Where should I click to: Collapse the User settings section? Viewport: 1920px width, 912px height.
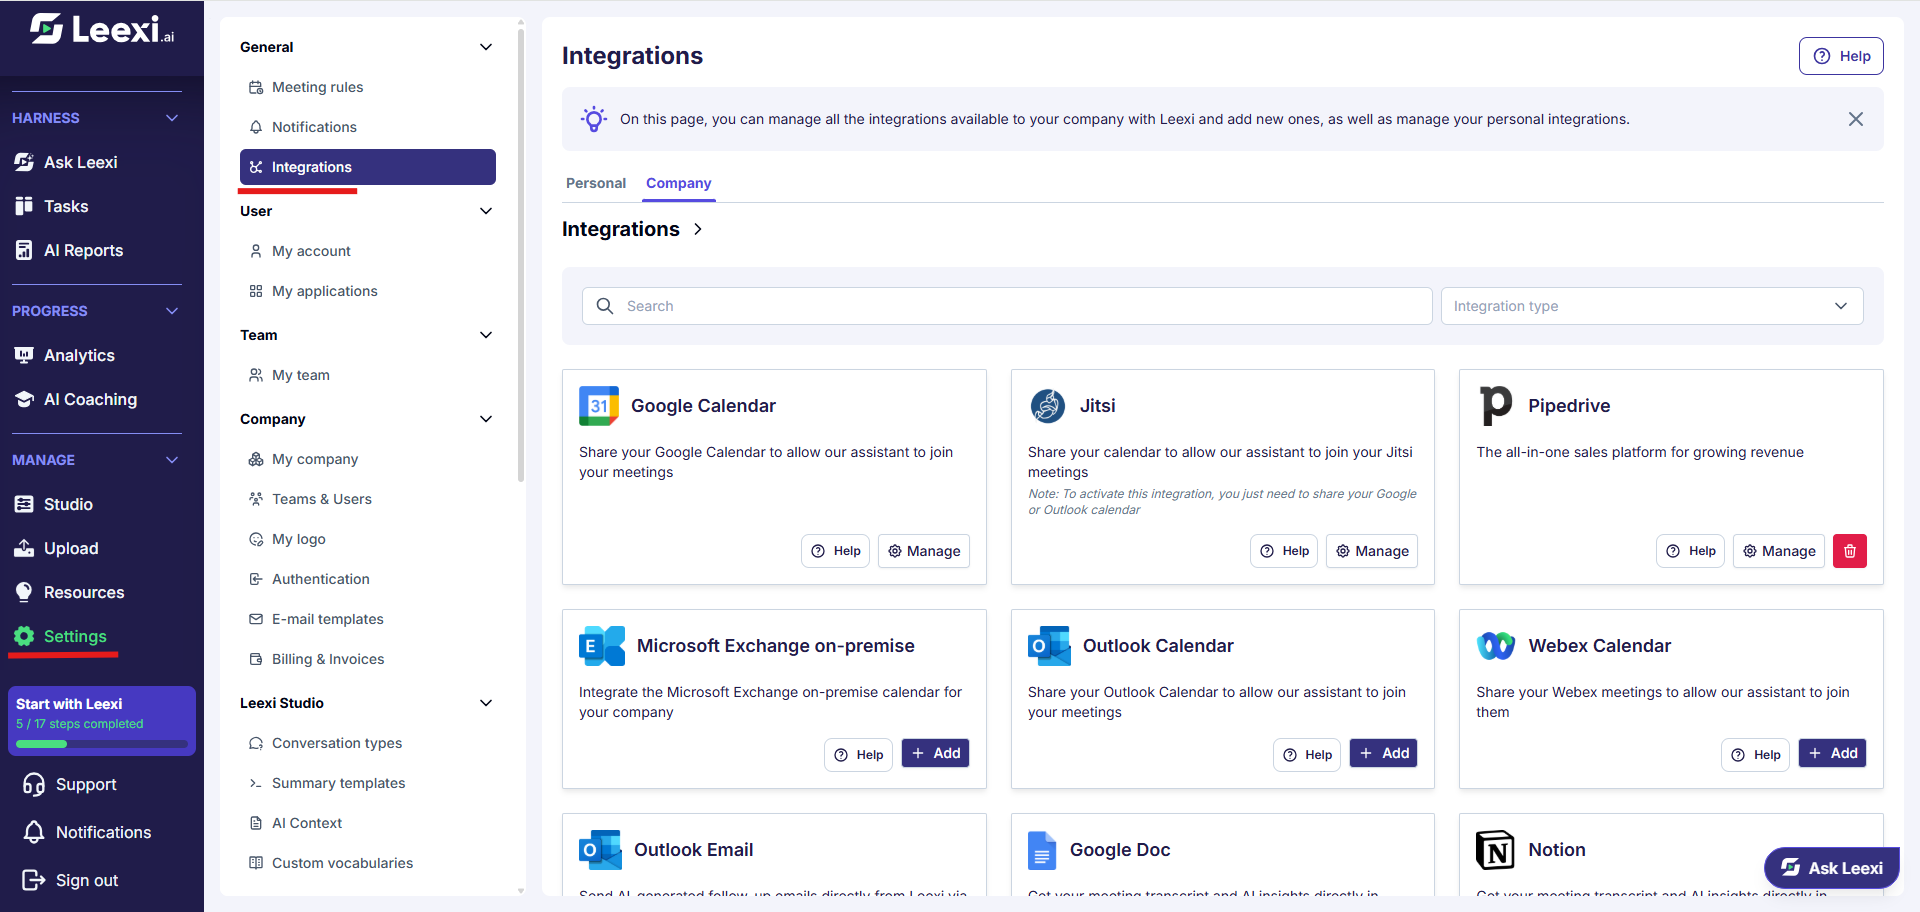486,211
